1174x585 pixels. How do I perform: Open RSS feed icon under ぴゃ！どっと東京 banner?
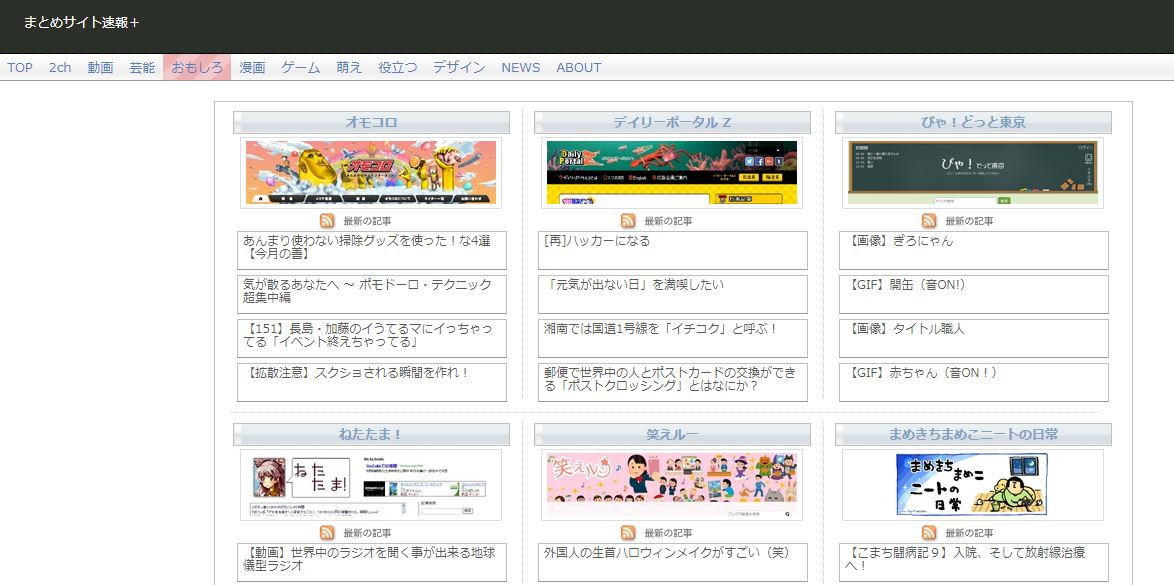pos(929,221)
